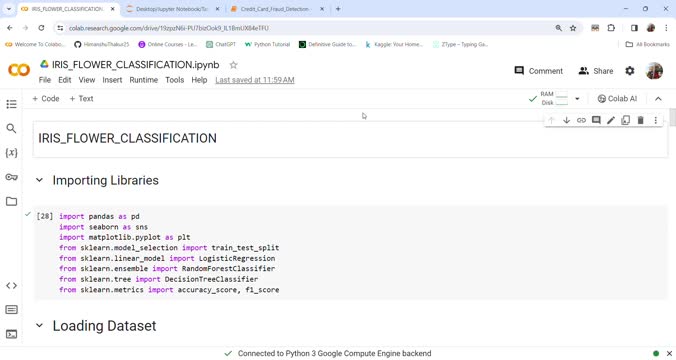
Task: Open Last saved at 11:59 AM link
Action: (255, 80)
